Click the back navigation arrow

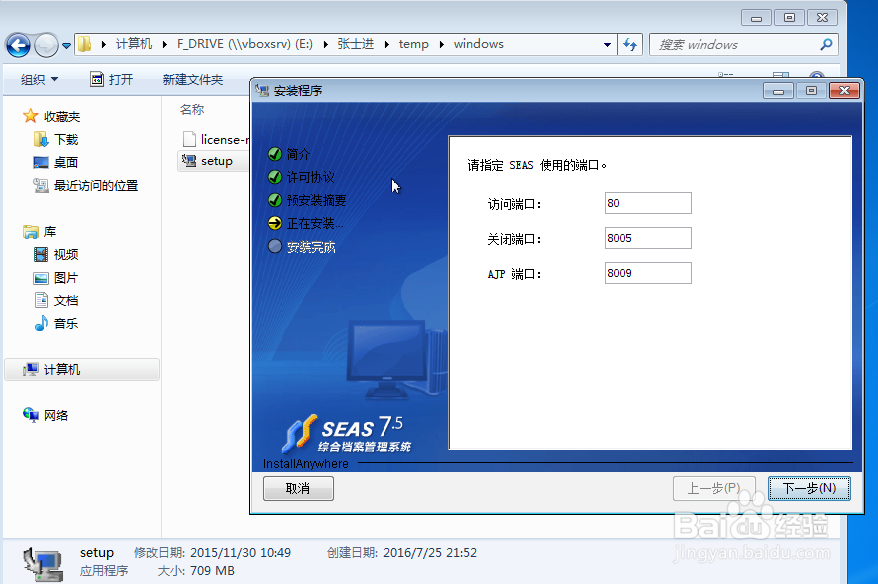pyautogui.click(x=20, y=44)
